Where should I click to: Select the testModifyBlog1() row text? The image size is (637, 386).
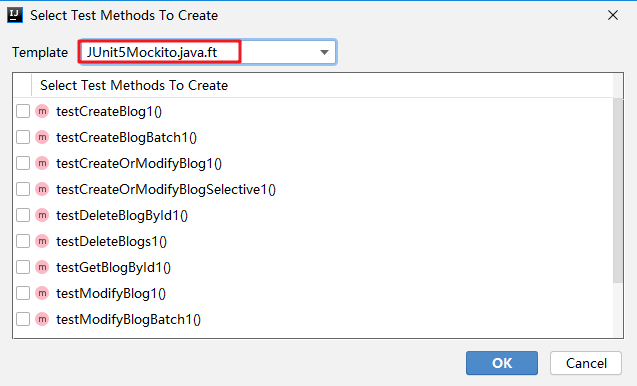click(111, 293)
